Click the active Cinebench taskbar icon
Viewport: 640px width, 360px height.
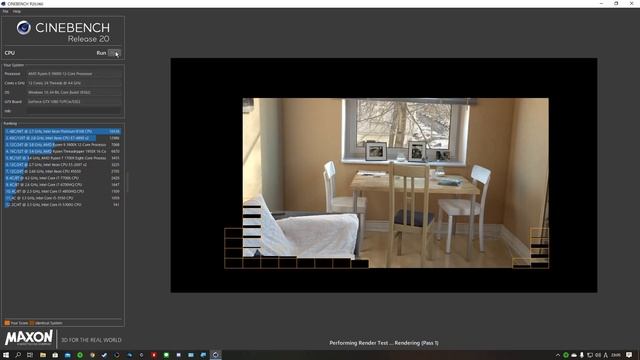point(216,355)
